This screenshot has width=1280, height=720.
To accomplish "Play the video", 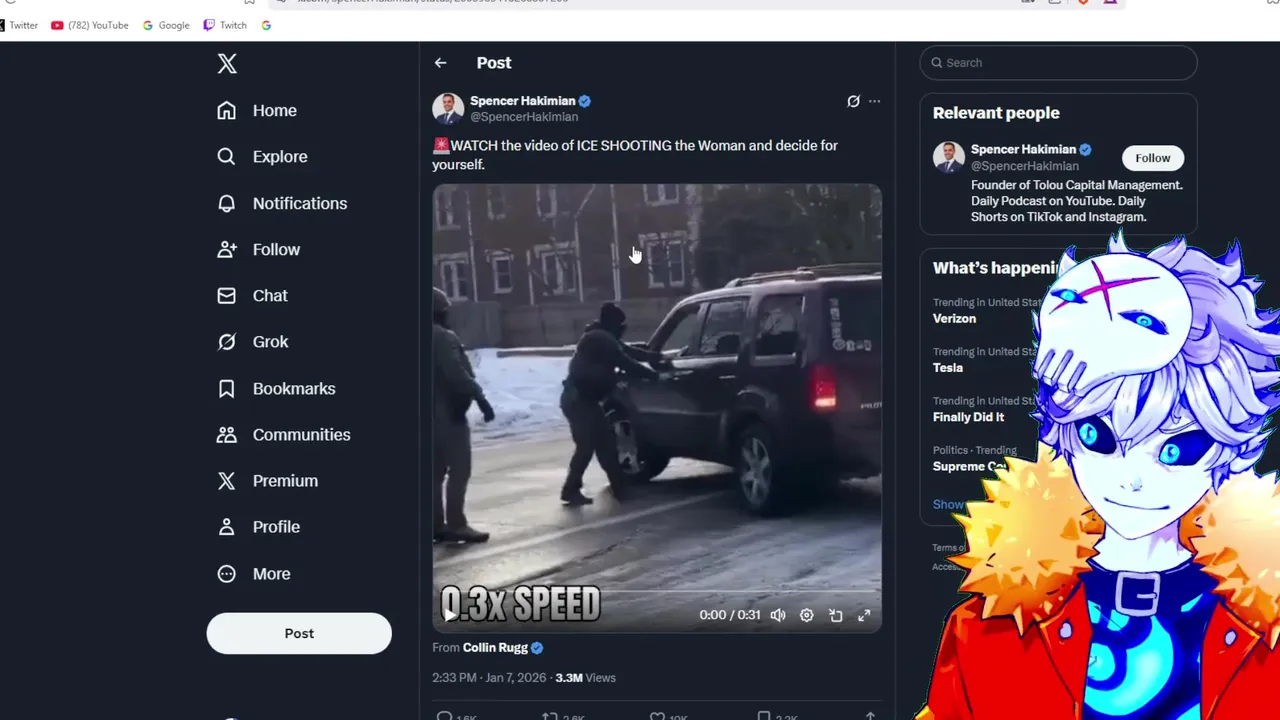I will click(x=451, y=614).
